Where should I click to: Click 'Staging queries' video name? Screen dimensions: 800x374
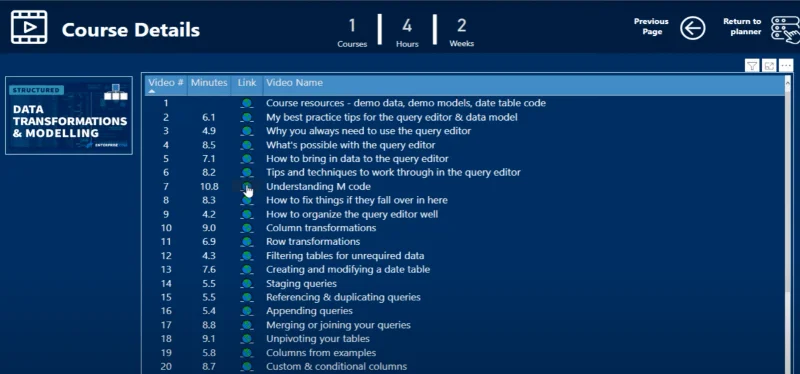pyautogui.click(x=301, y=284)
